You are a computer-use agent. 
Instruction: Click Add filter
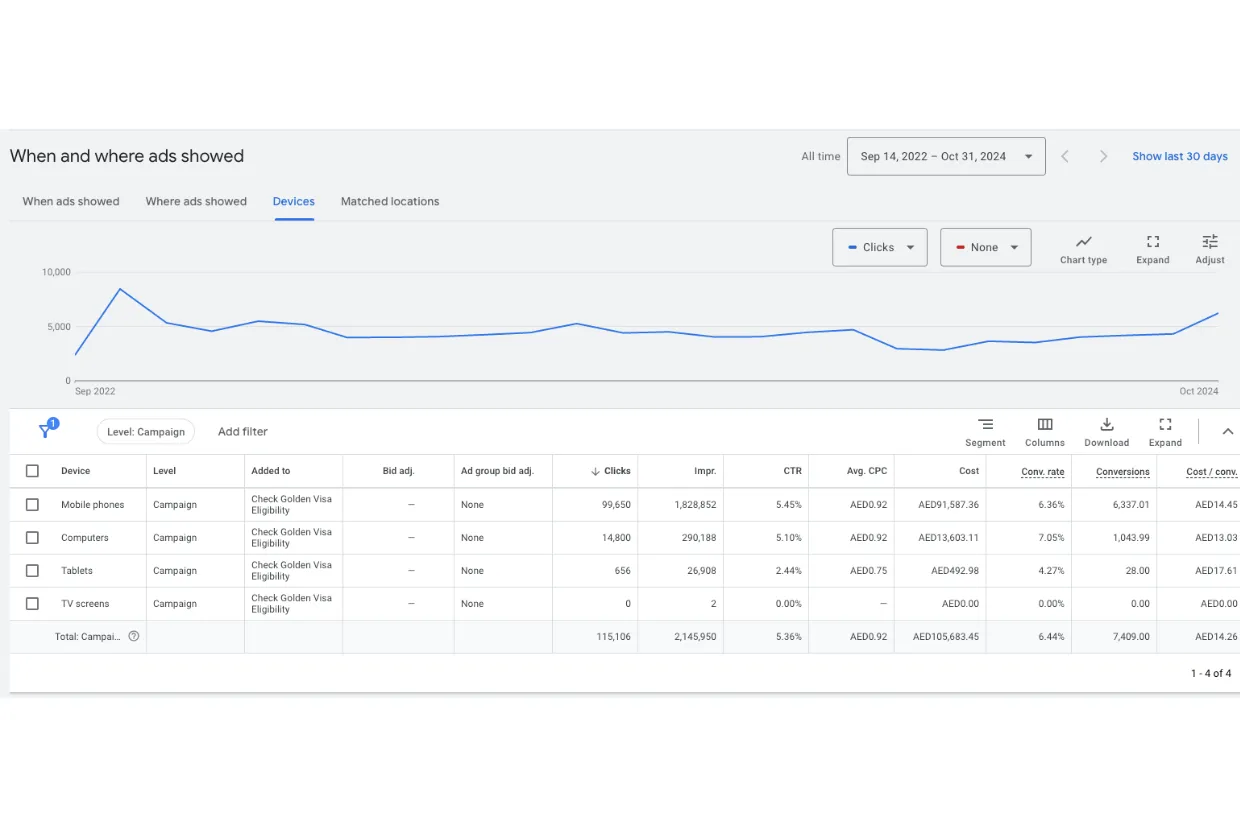[x=243, y=432]
